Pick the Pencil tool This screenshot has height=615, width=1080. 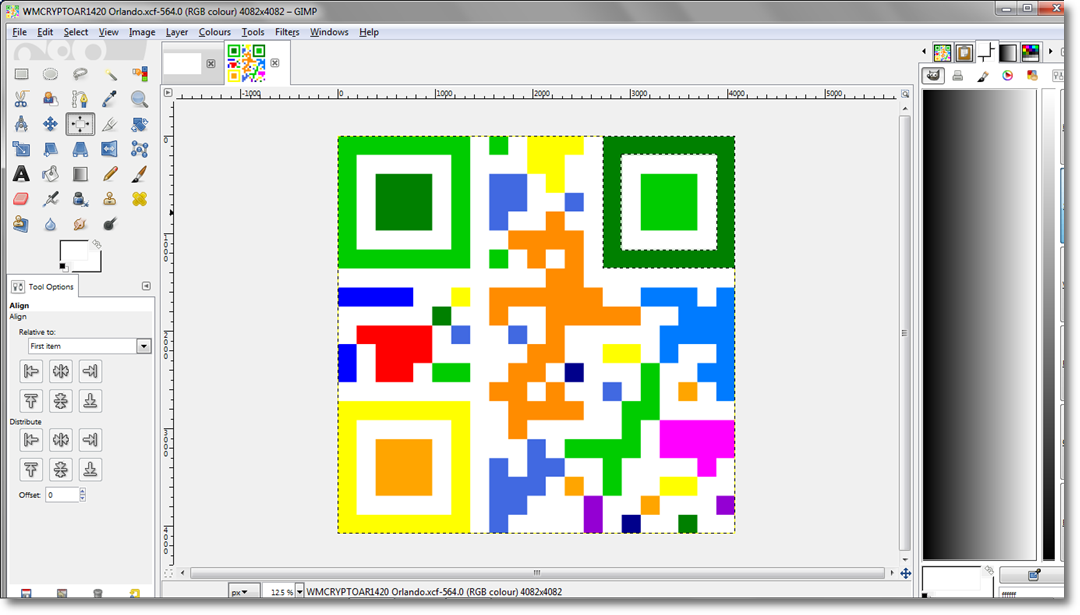[110, 174]
